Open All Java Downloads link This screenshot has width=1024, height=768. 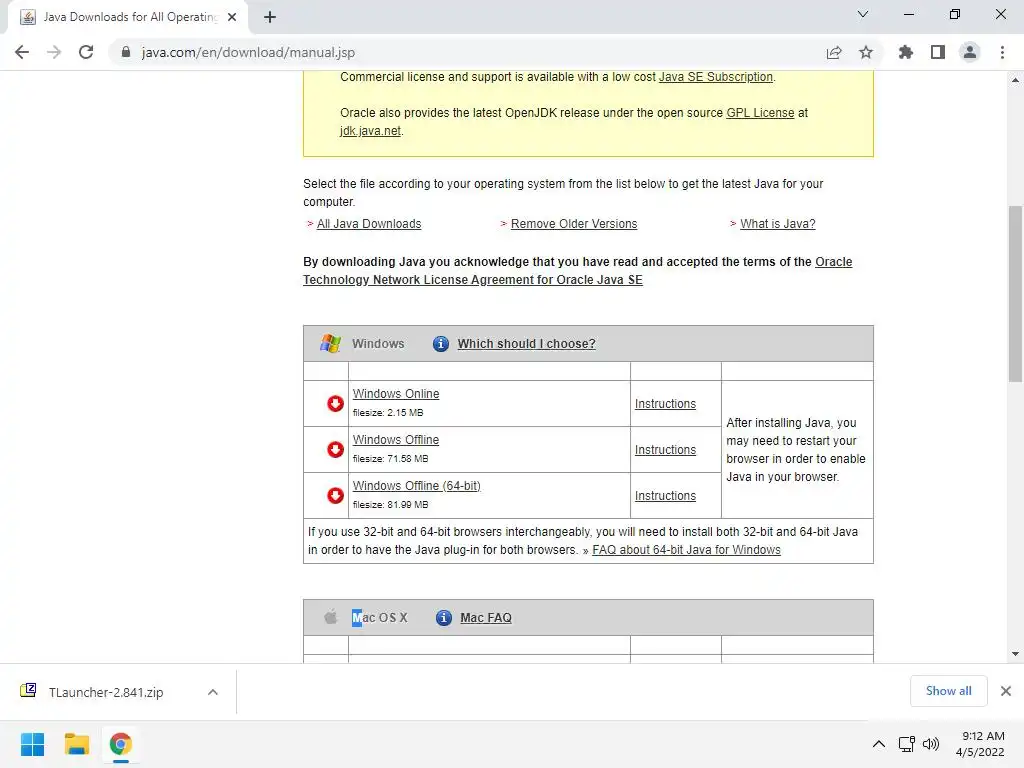pyautogui.click(x=369, y=223)
